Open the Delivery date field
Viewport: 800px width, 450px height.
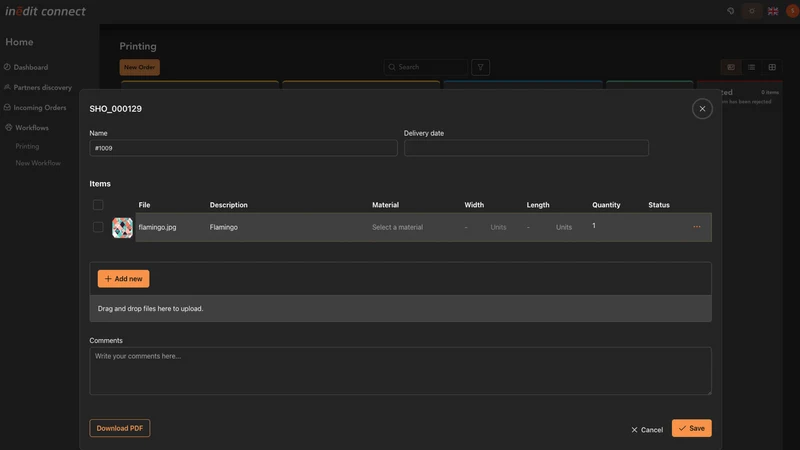[526, 148]
